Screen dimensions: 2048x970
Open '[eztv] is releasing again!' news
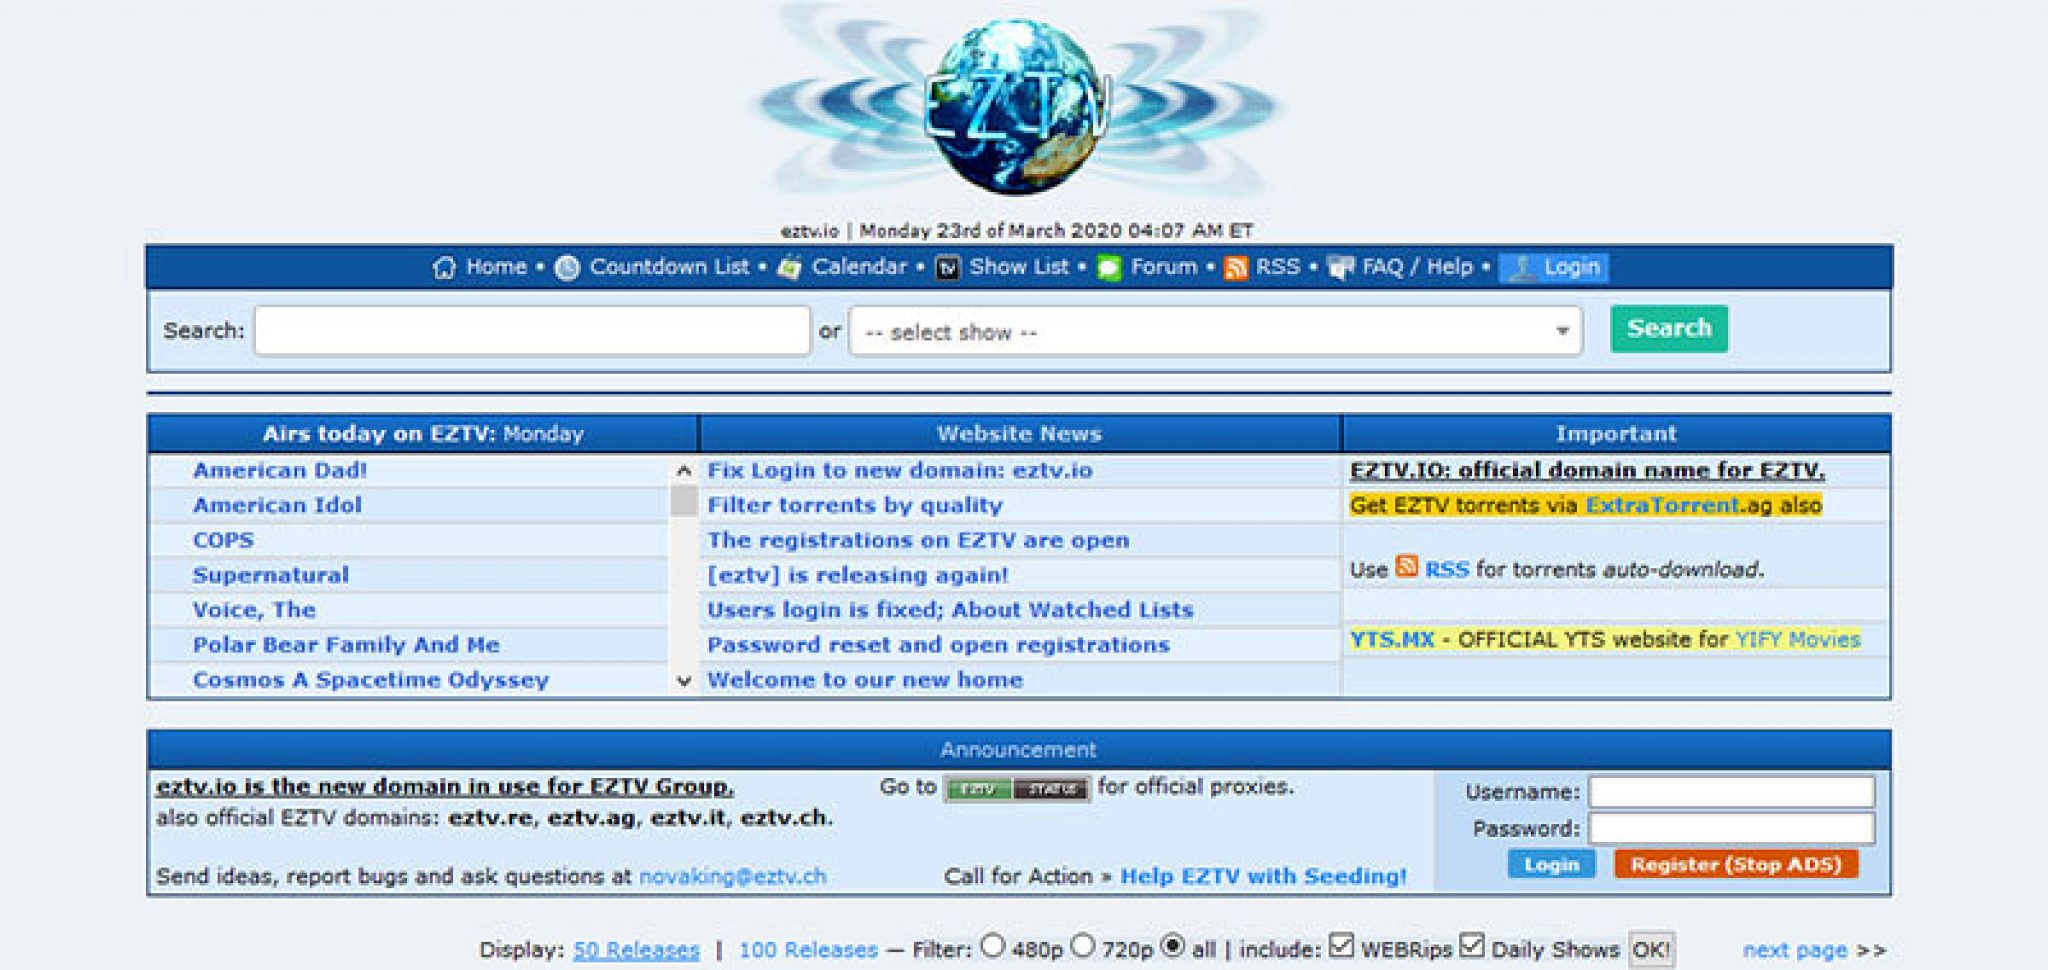click(x=858, y=575)
